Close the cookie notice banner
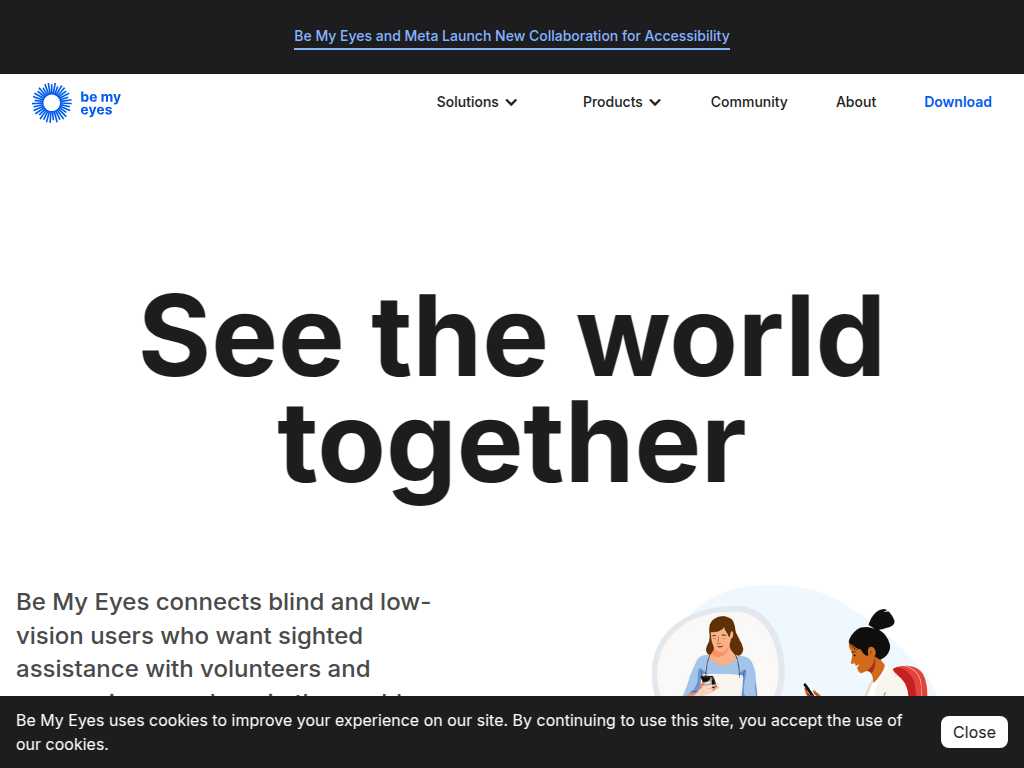 (x=974, y=732)
